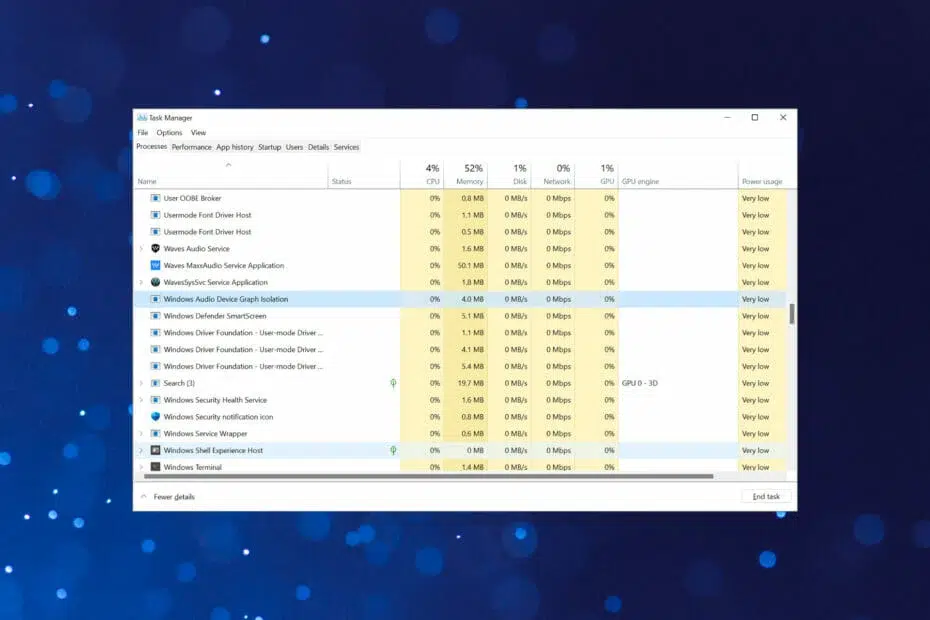Click icon of Usermode Font Driver Host using 0.5 MB
This screenshot has width=930, height=620.
(155, 232)
